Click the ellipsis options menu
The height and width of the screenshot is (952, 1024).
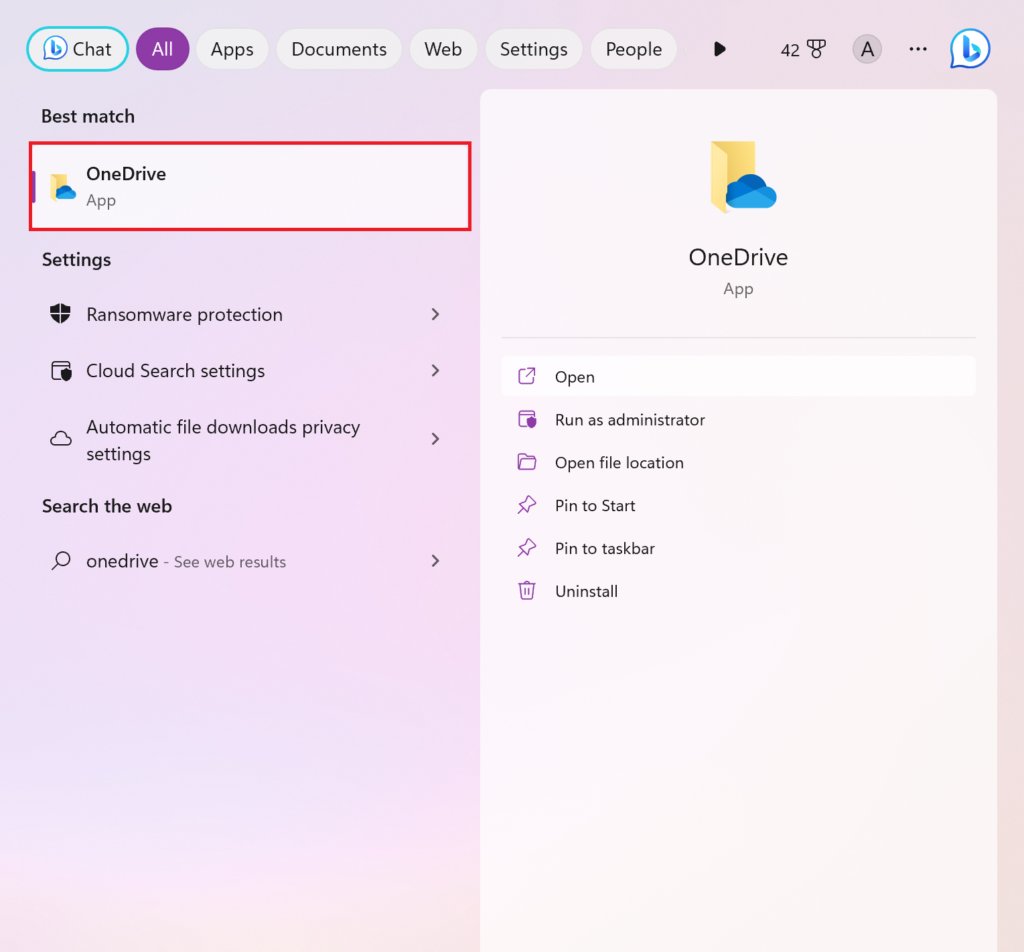(x=917, y=48)
